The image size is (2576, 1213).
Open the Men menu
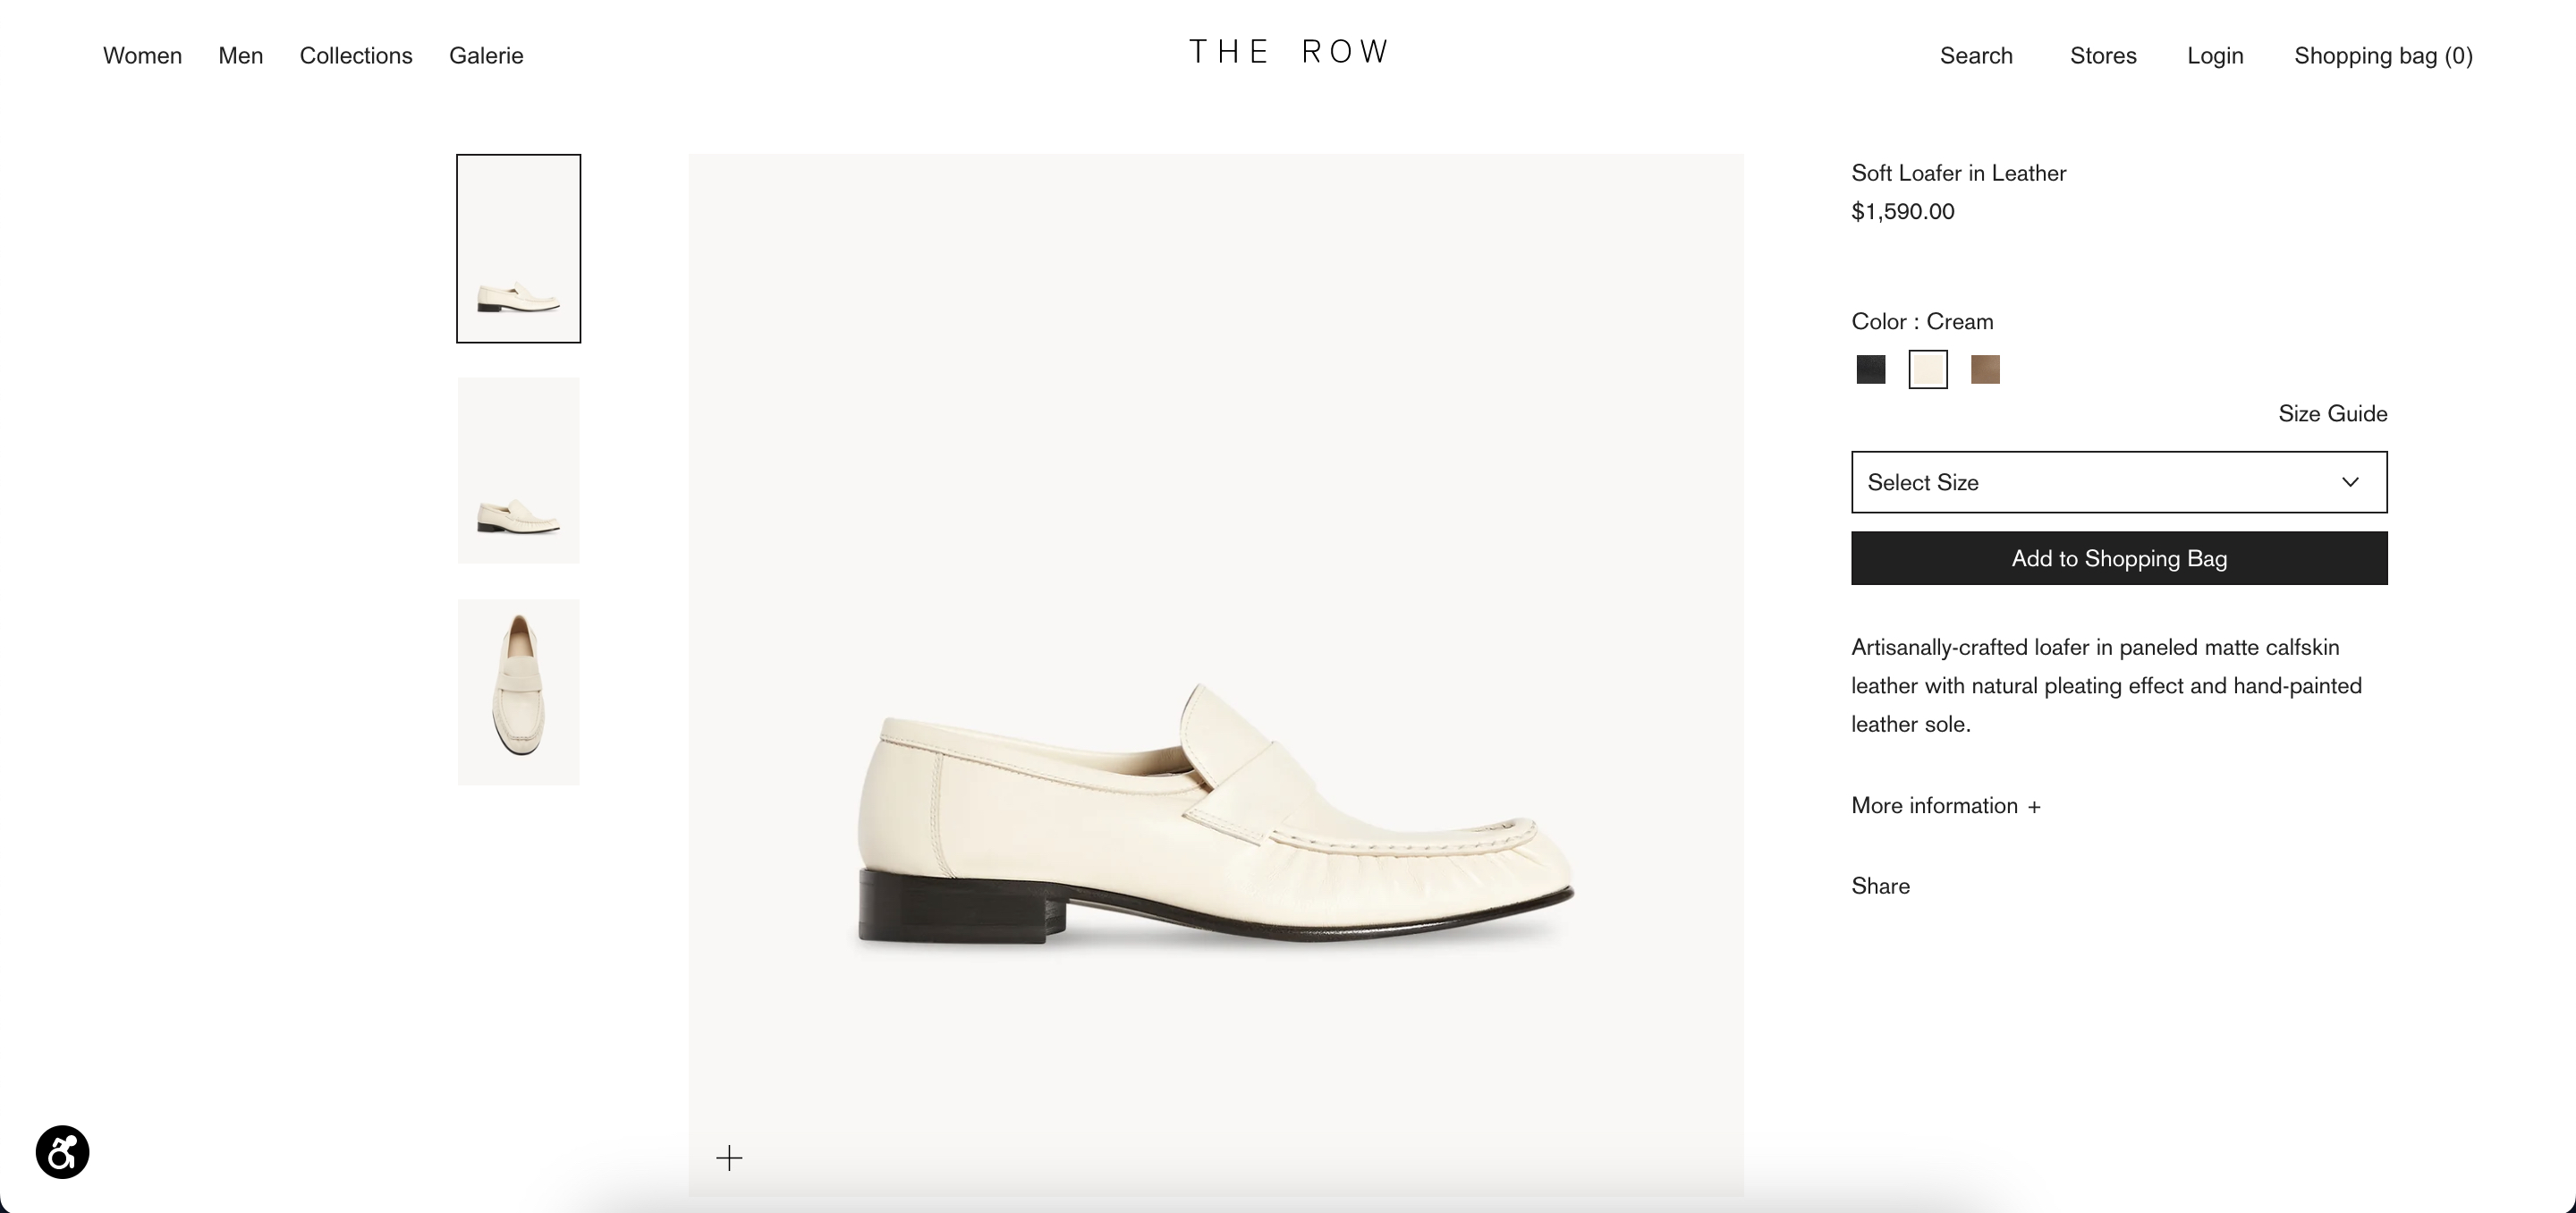[x=241, y=56]
